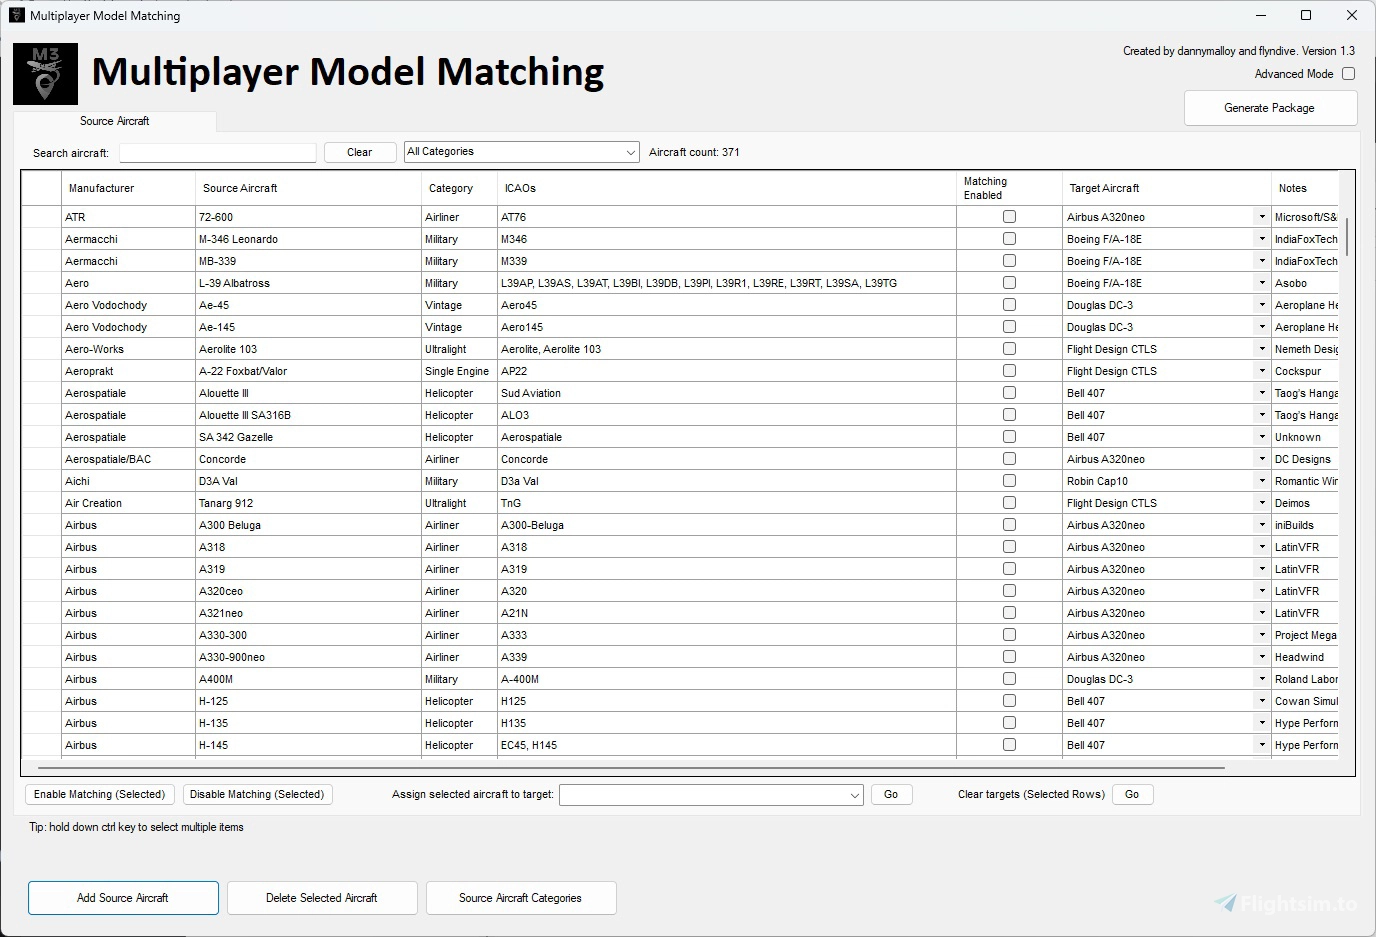Viewport: 1376px width, 937px height.
Task: Click Add Source Aircraft
Action: click(x=123, y=898)
